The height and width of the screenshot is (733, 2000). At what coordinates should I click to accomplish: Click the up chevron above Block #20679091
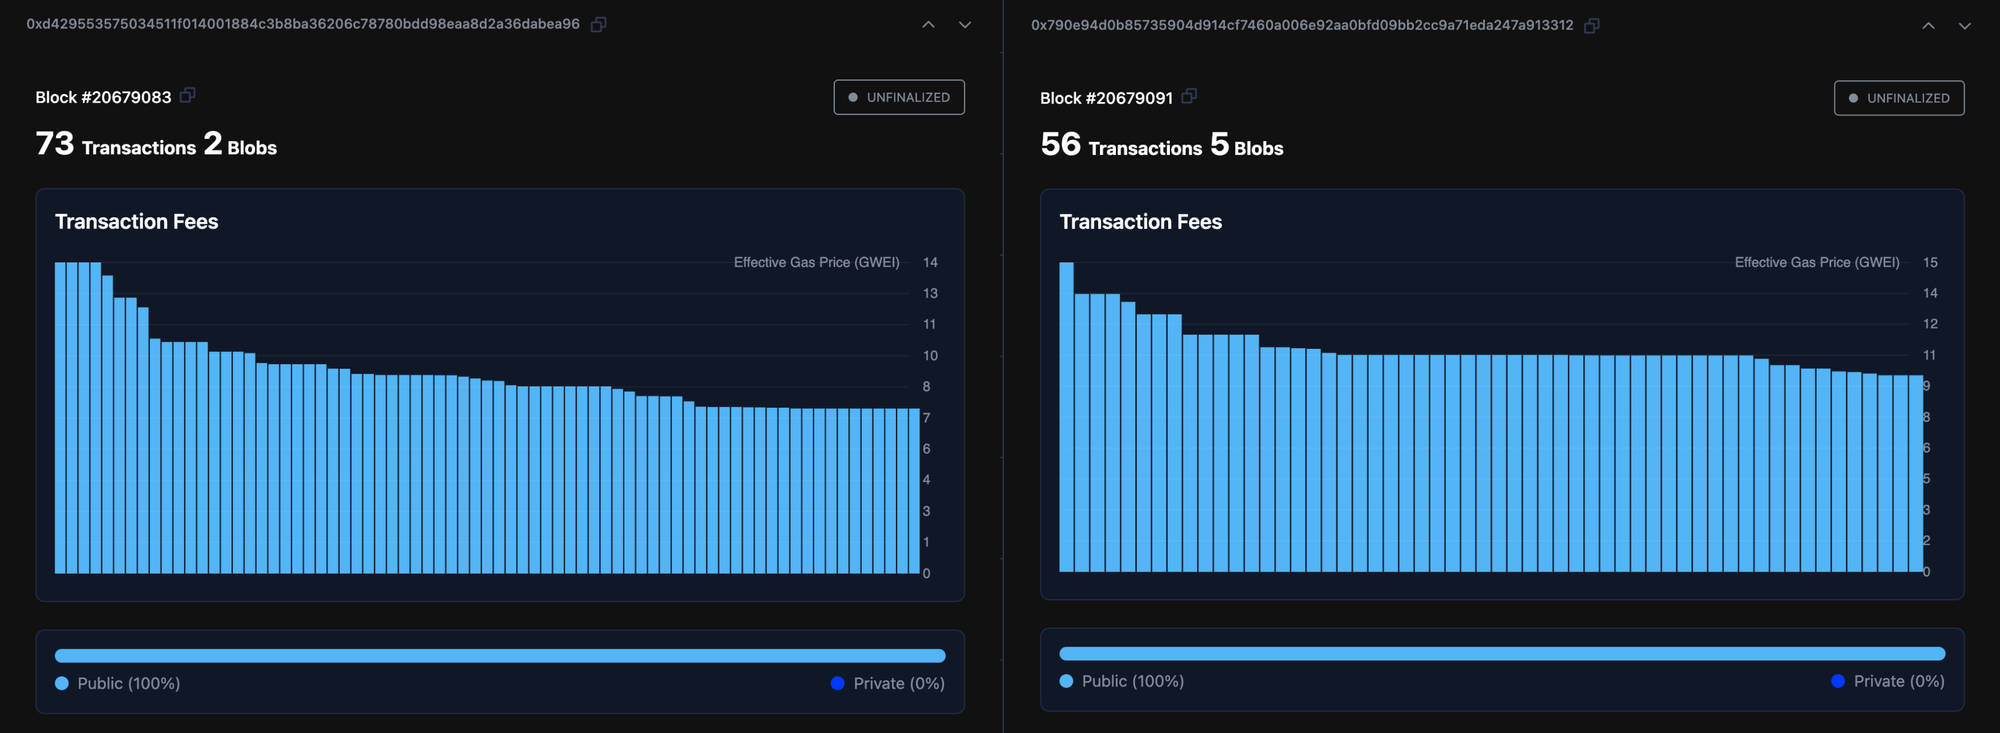click(1928, 26)
